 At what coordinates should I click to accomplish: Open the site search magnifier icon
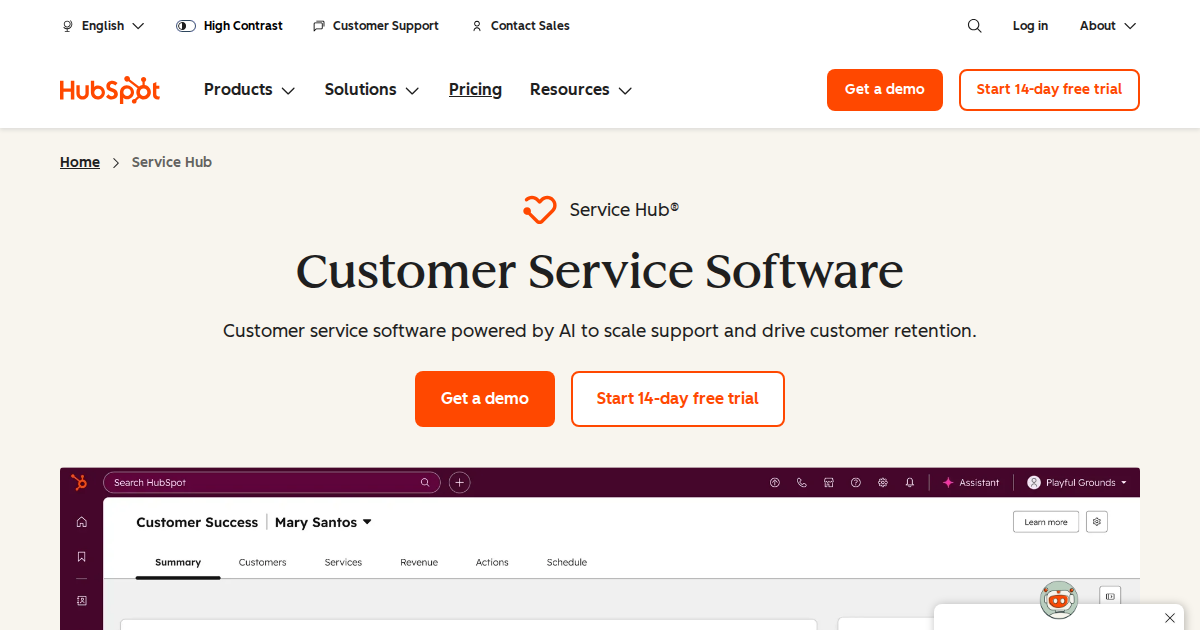pos(974,26)
